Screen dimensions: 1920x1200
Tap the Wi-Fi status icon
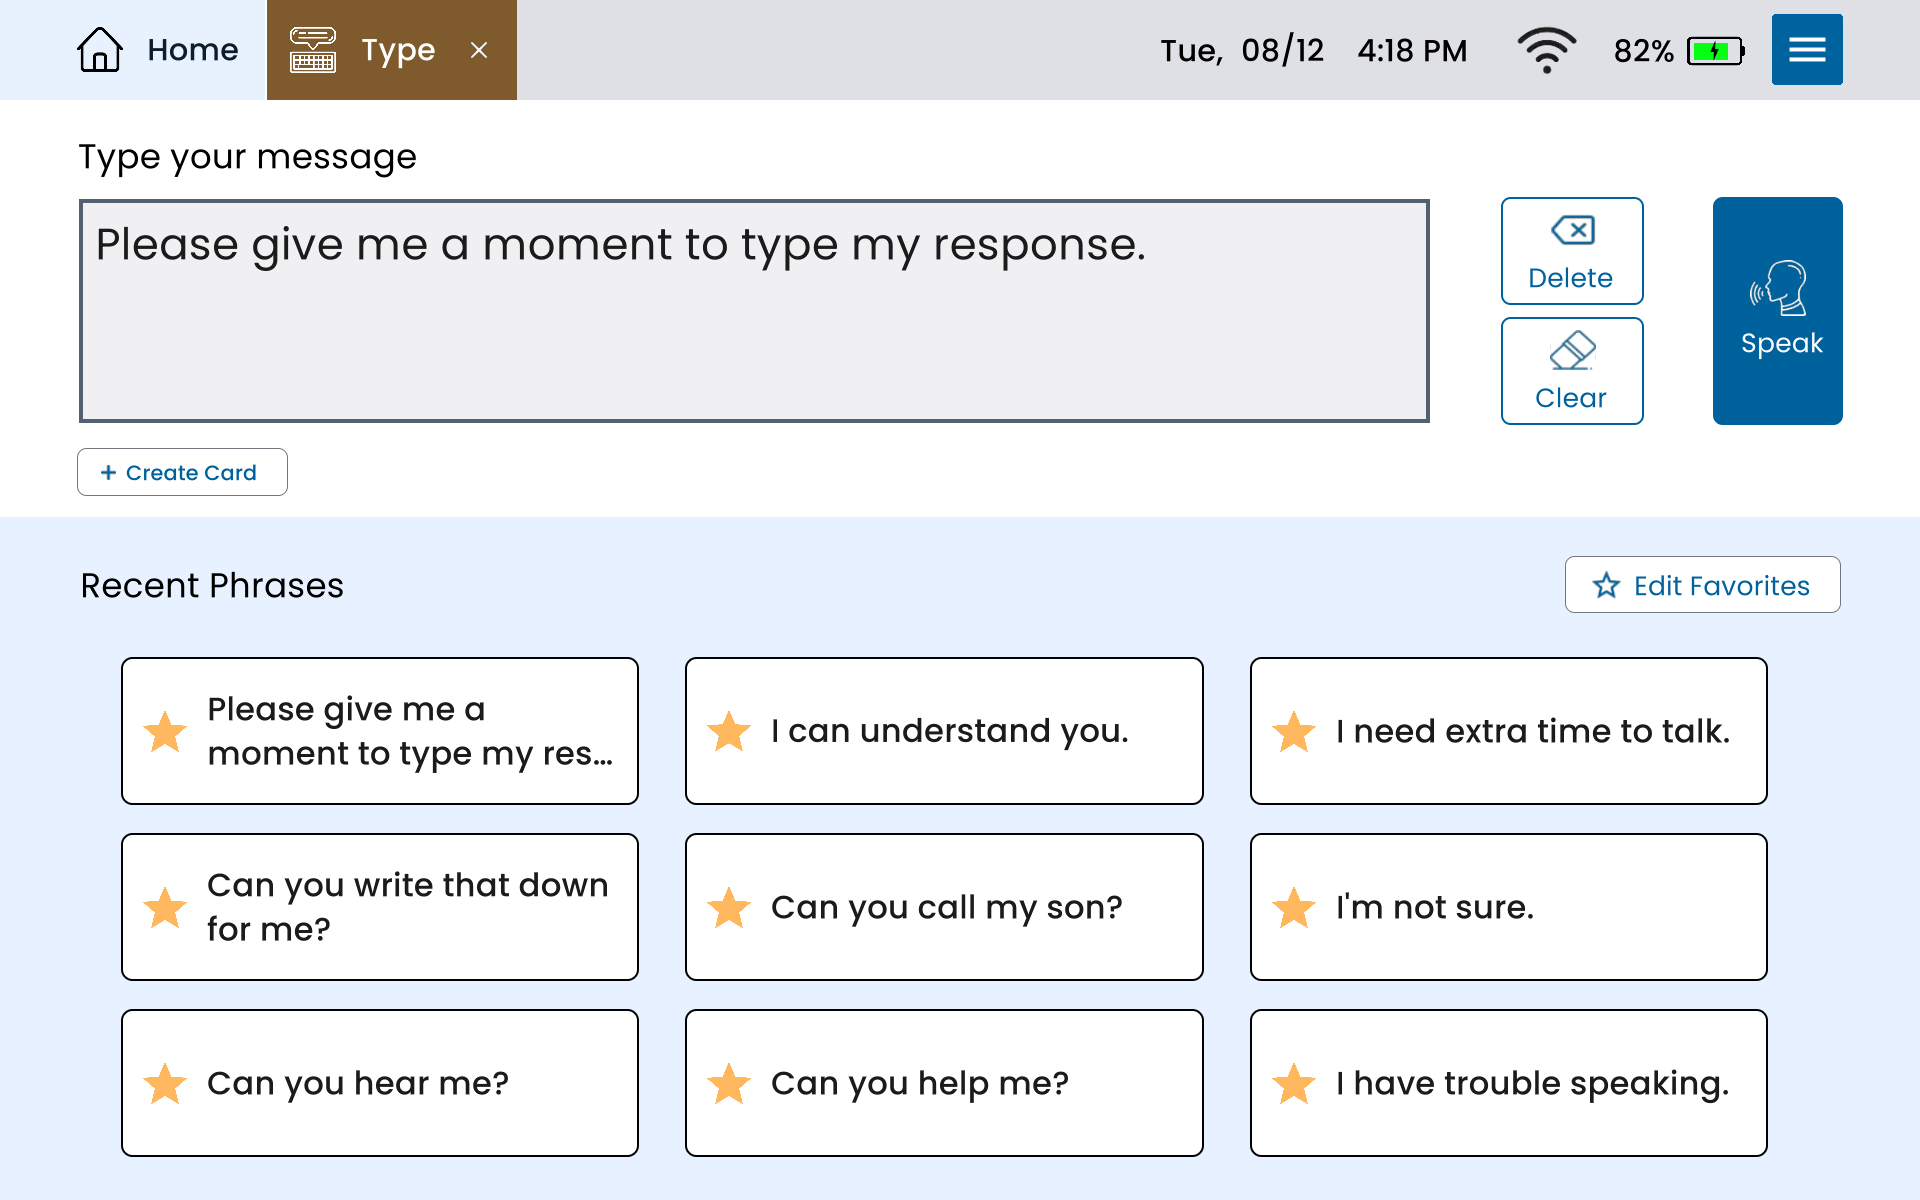pos(1546,50)
